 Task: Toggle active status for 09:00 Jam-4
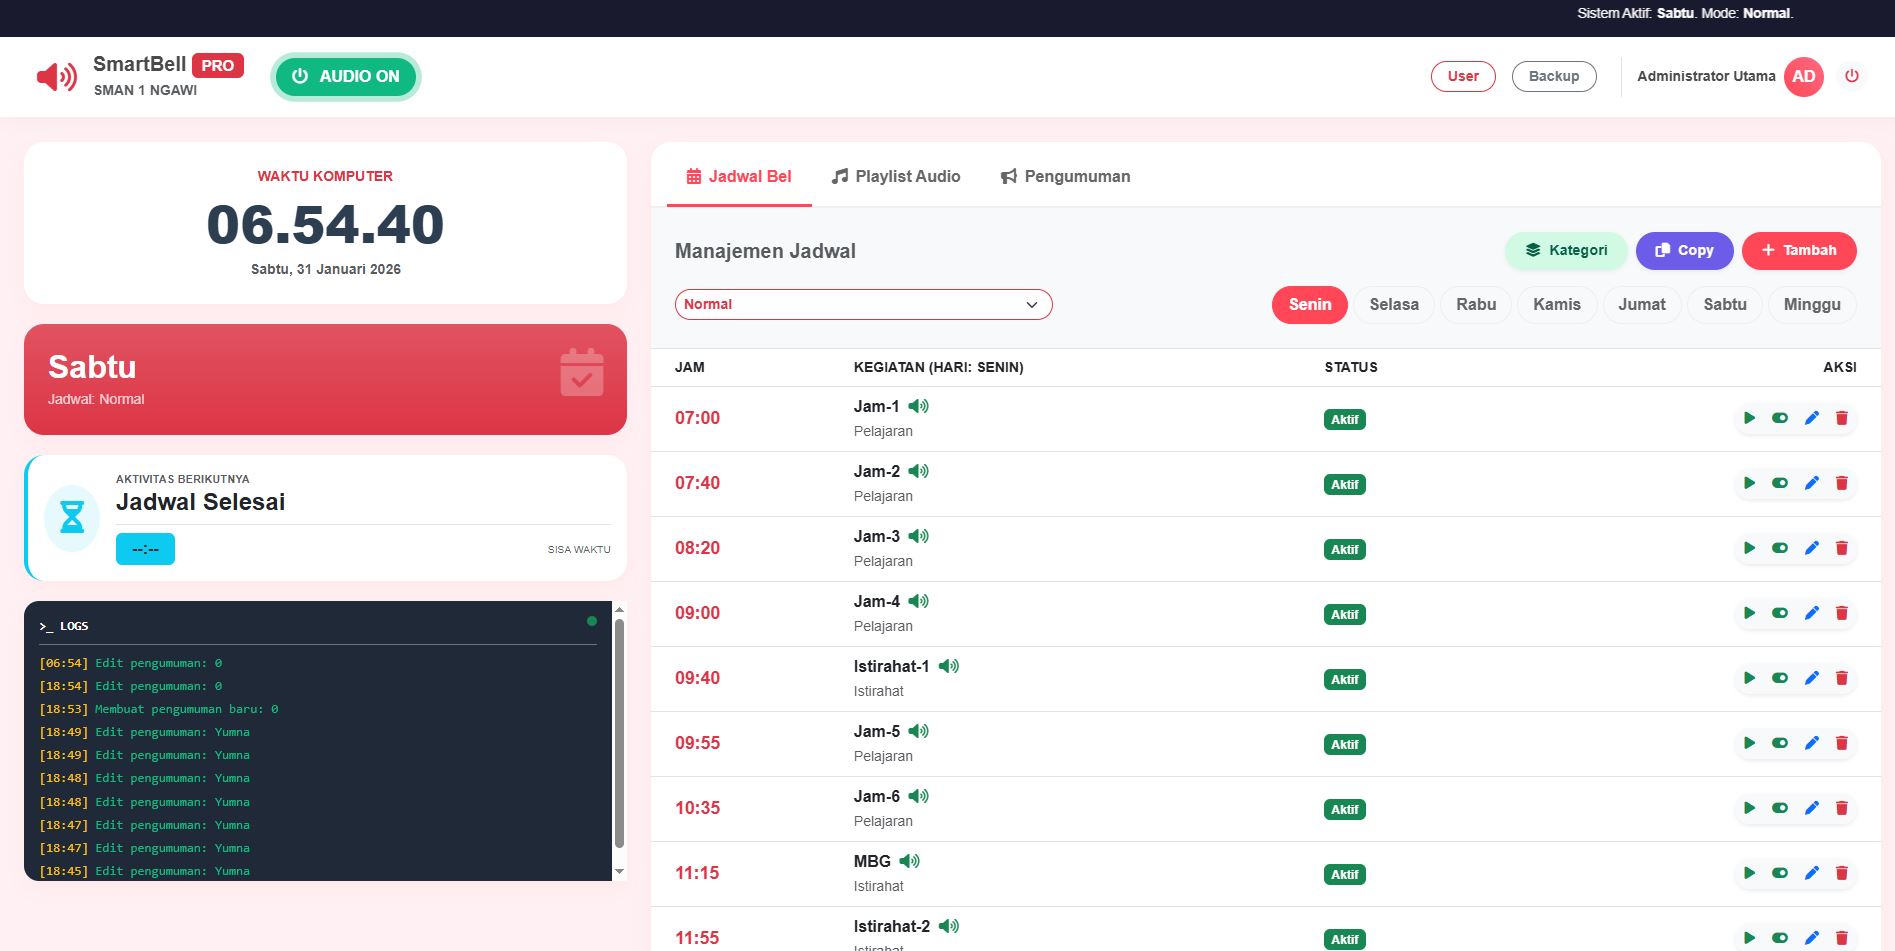[1779, 613]
